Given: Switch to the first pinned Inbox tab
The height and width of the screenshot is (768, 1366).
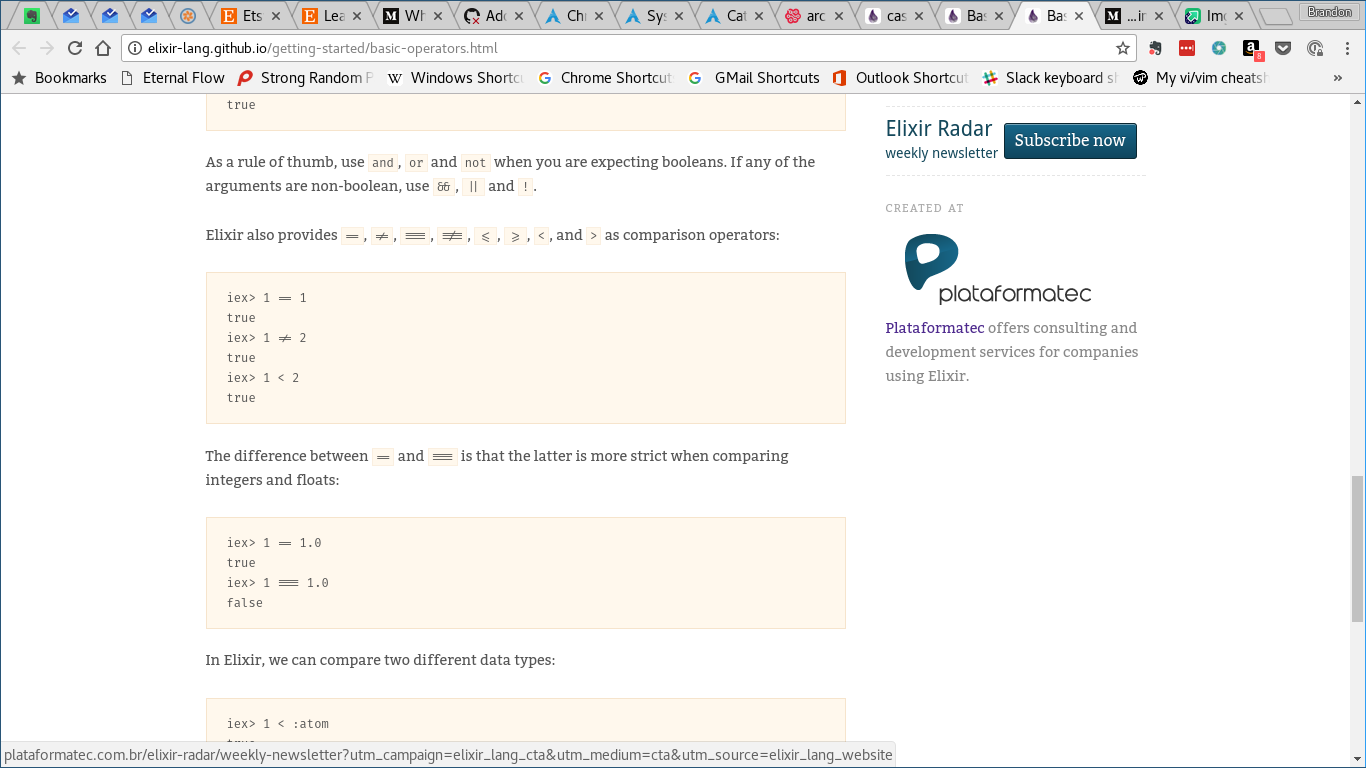Looking at the screenshot, I should pos(70,16).
